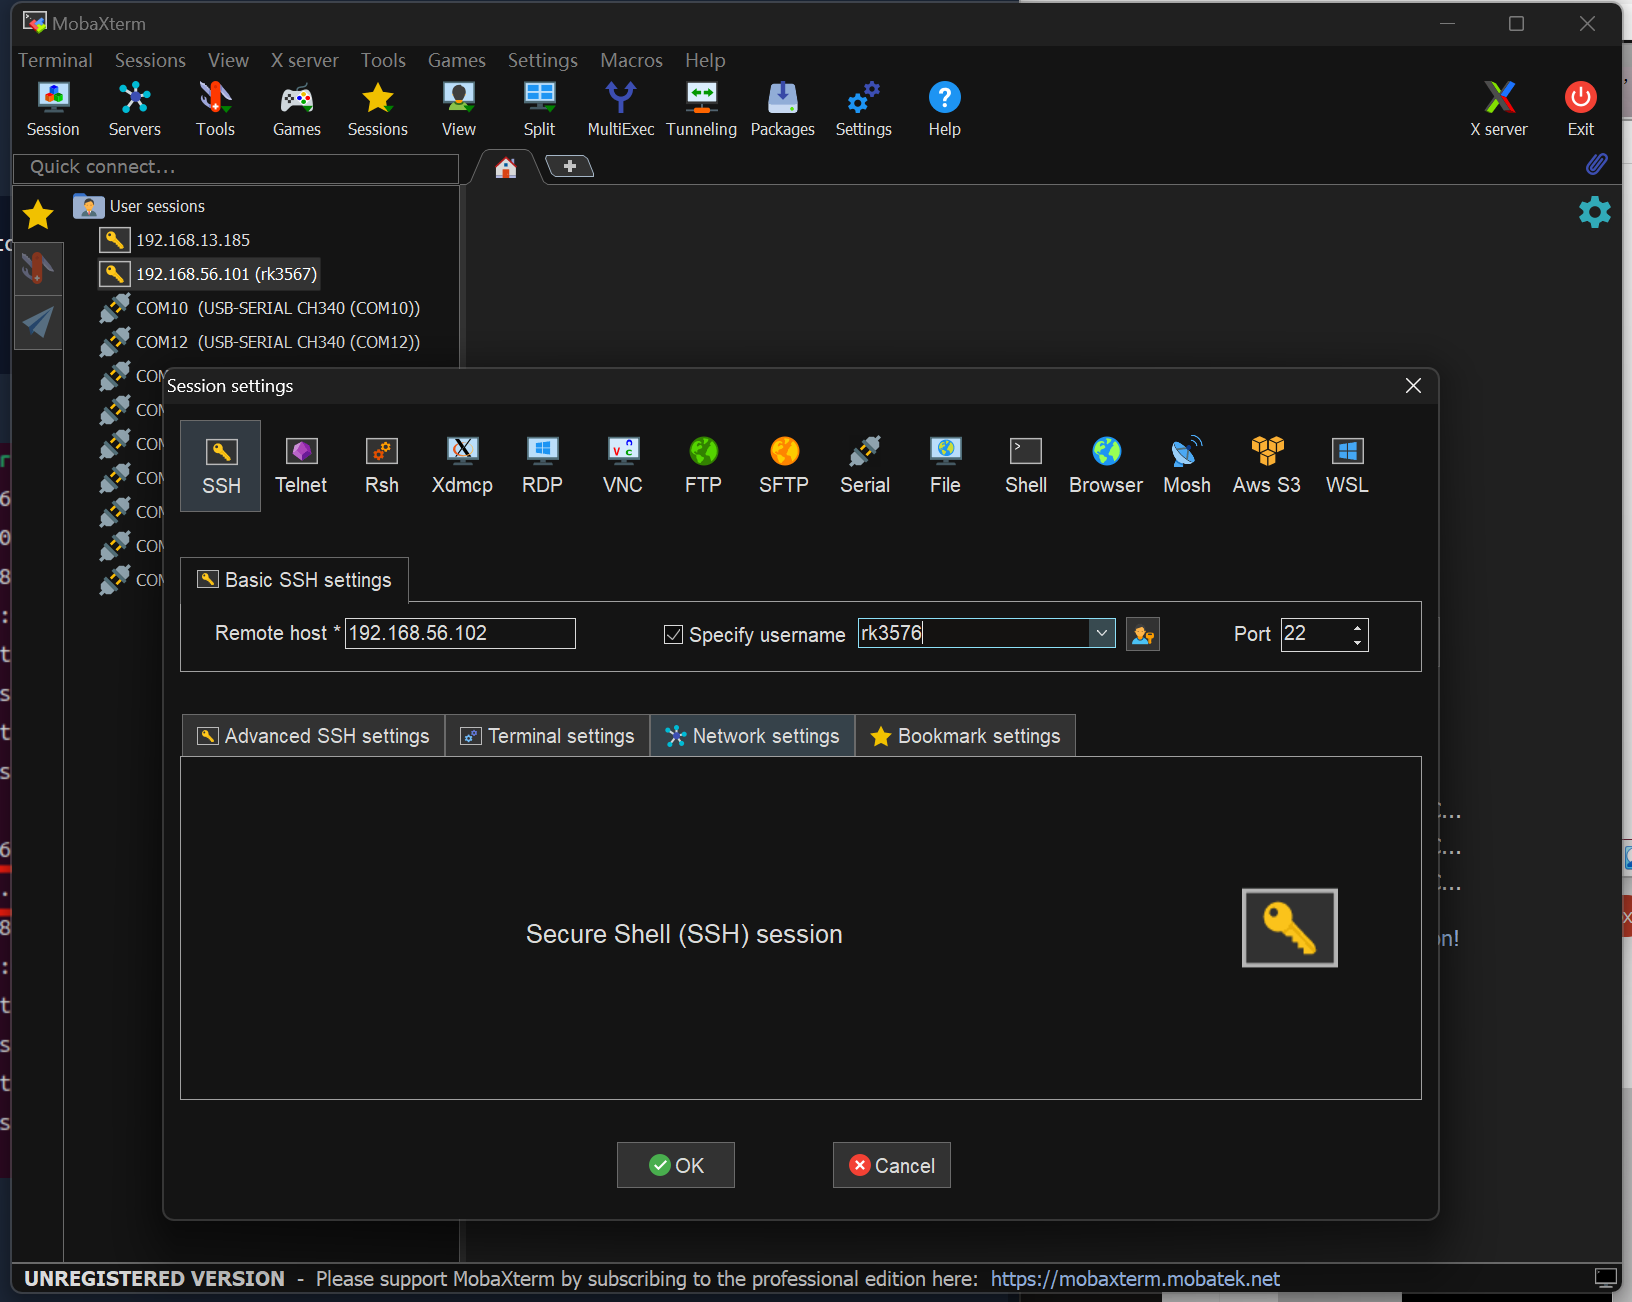Select the WSL session type
This screenshot has height=1302, width=1632.
1346,465
